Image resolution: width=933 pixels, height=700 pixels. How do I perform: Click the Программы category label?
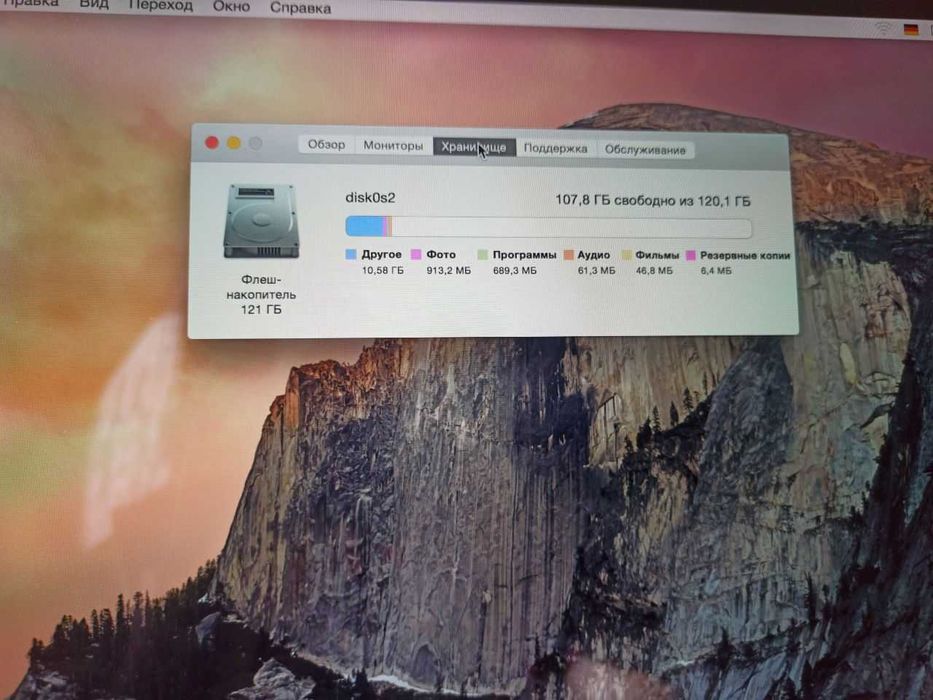click(x=524, y=255)
